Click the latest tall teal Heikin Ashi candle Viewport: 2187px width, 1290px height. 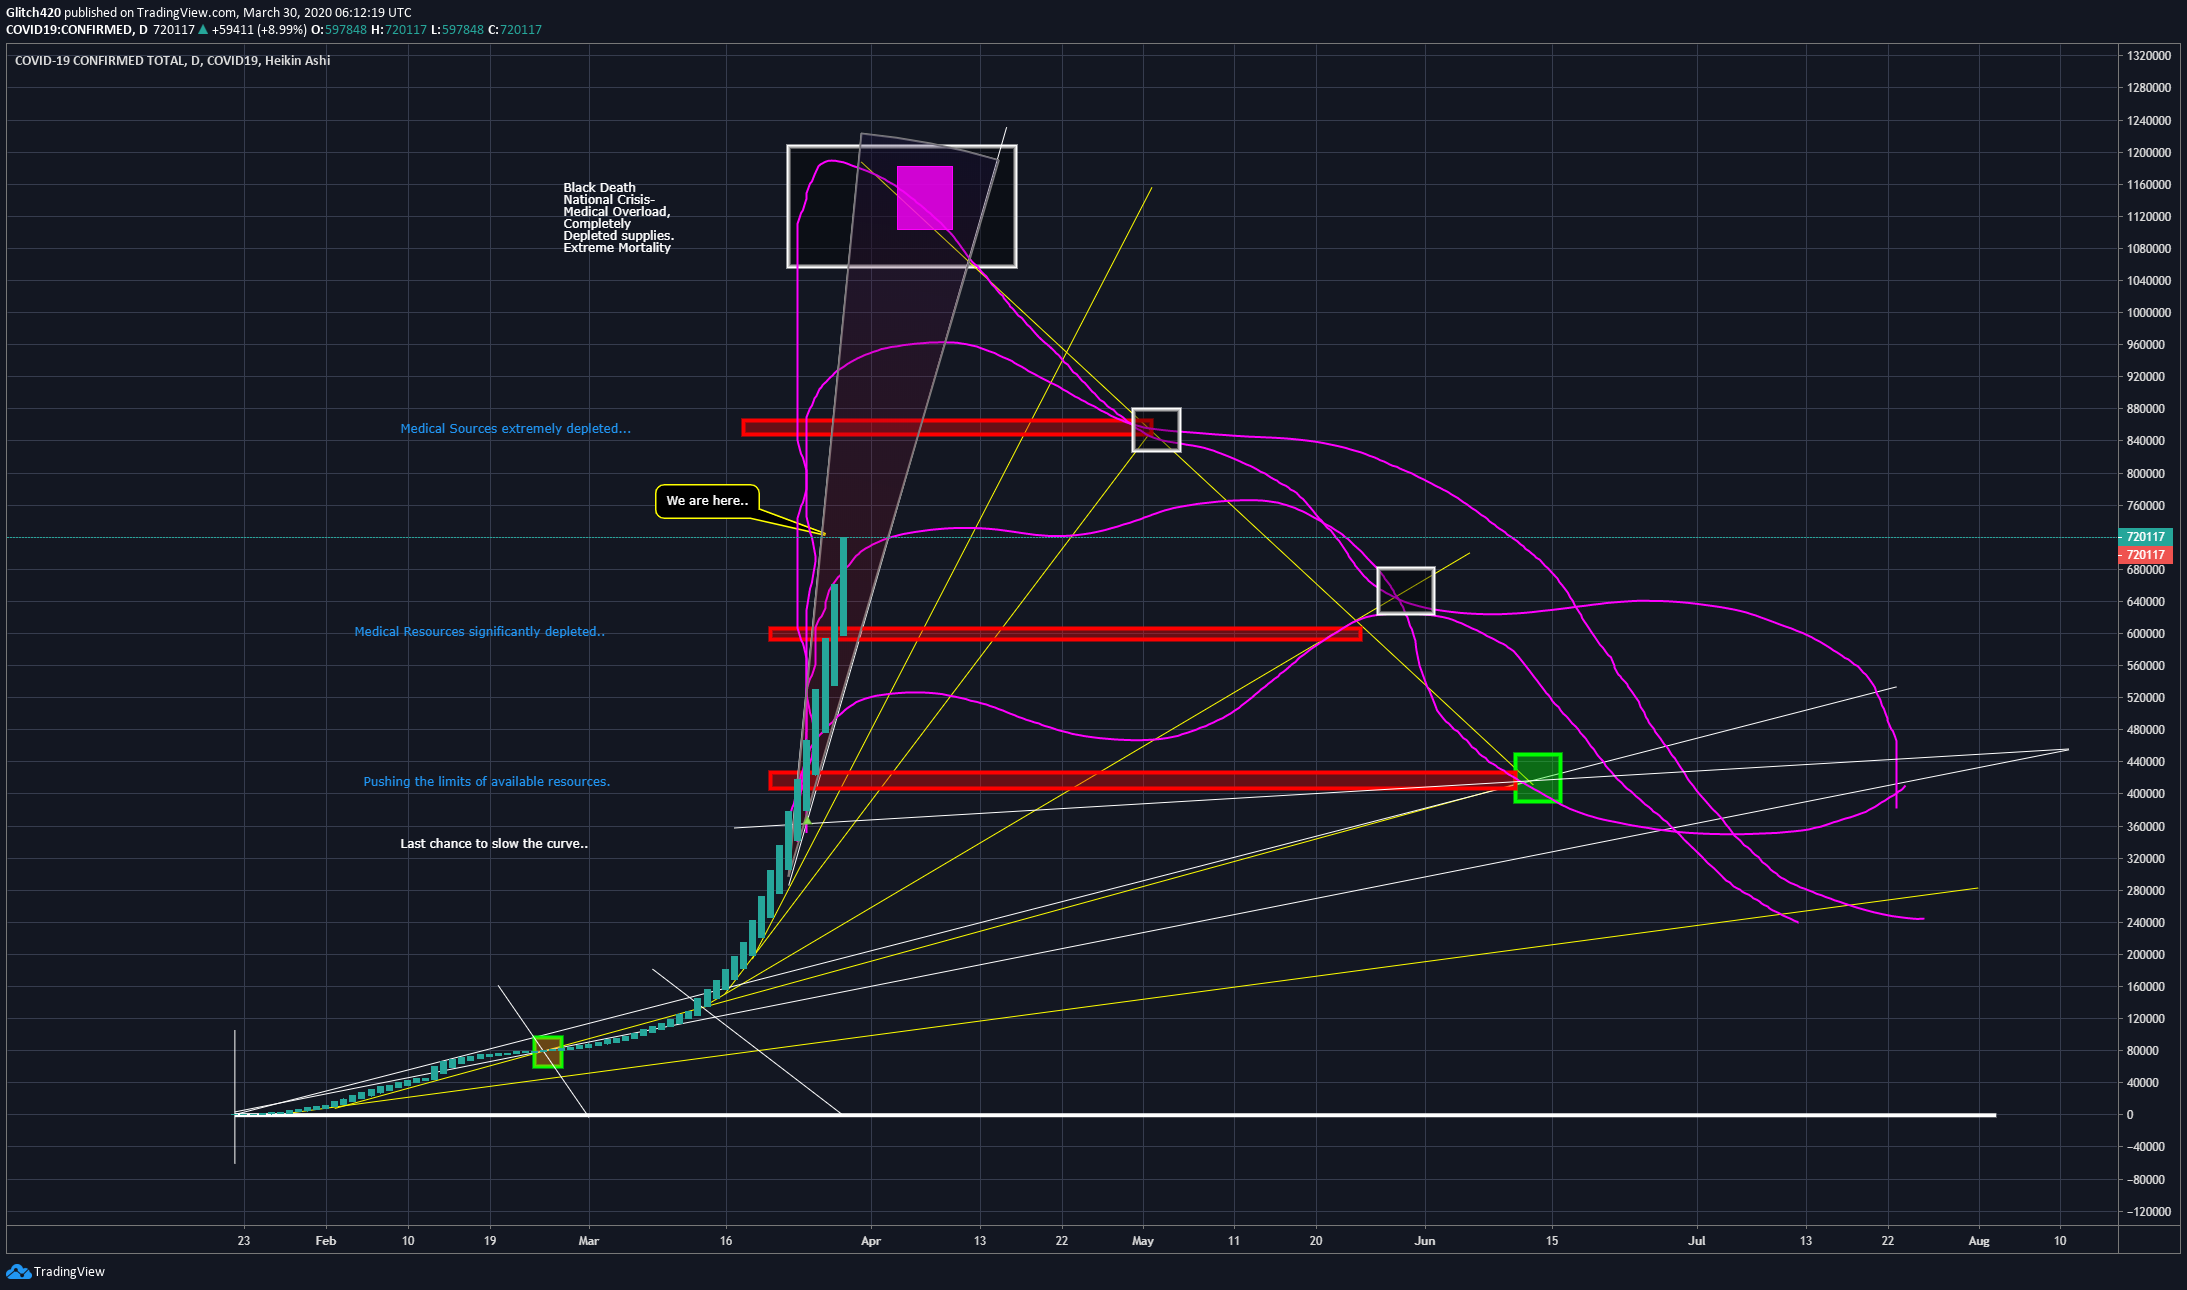click(x=844, y=586)
